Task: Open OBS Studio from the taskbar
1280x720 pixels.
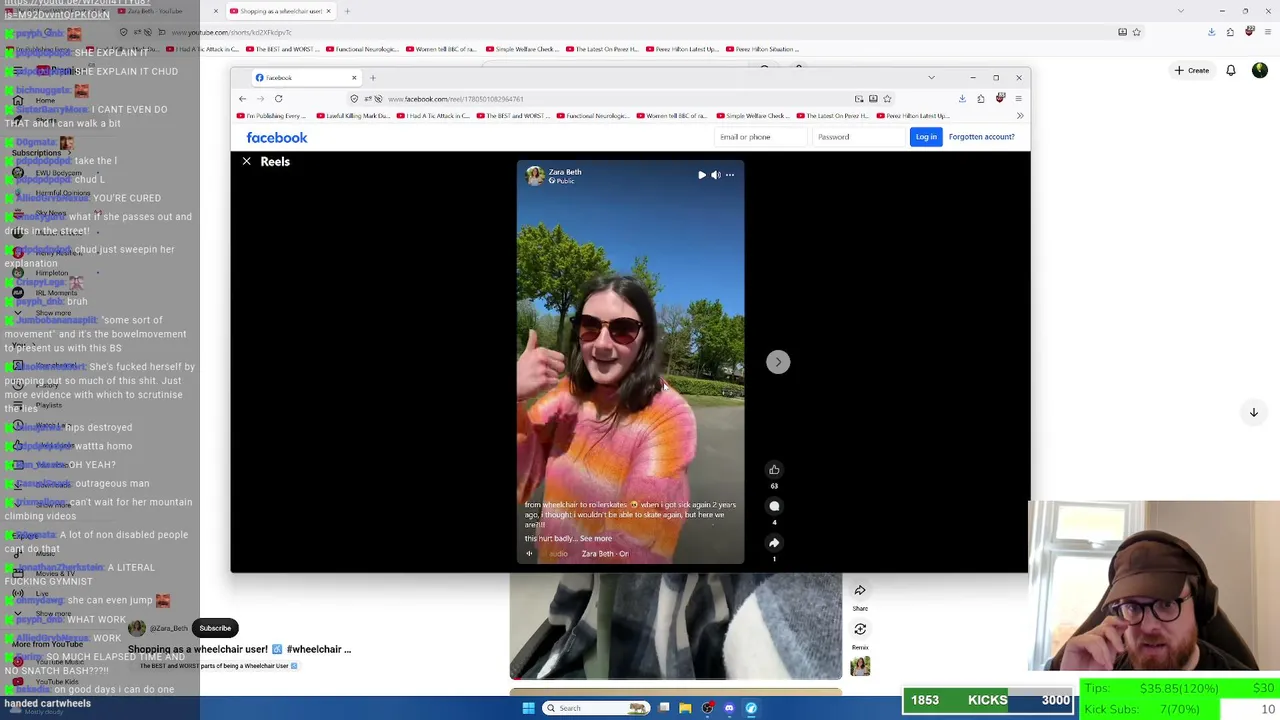Action: pyautogui.click(x=707, y=708)
